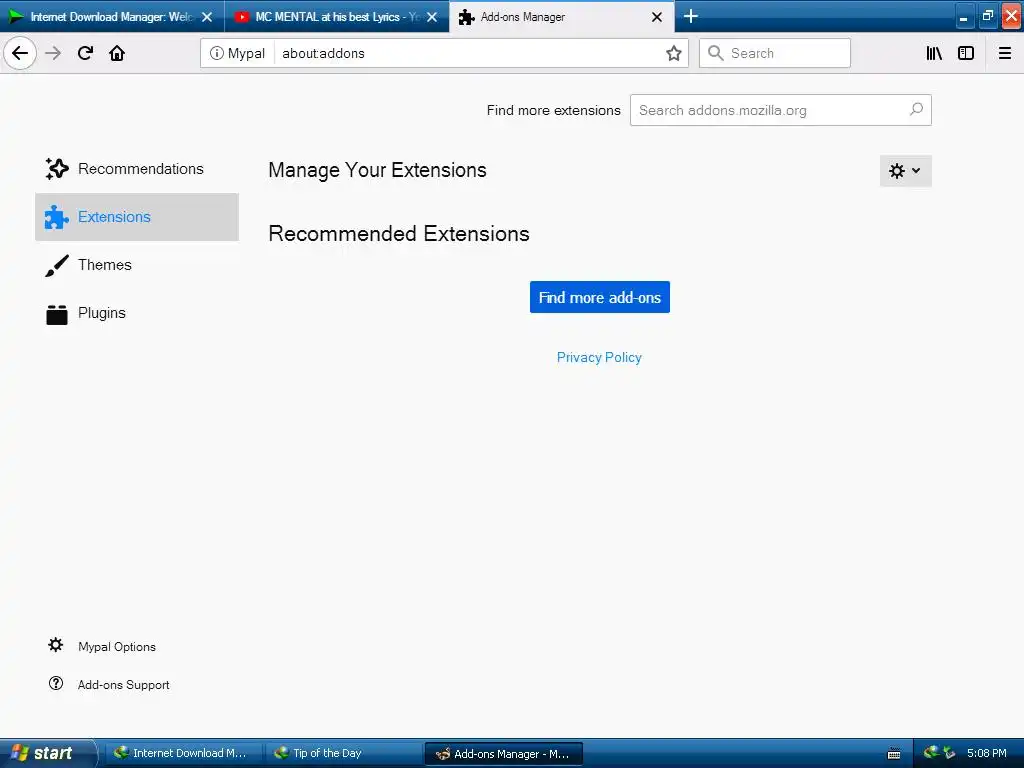Submit addon search with magnifier icon

(916, 109)
